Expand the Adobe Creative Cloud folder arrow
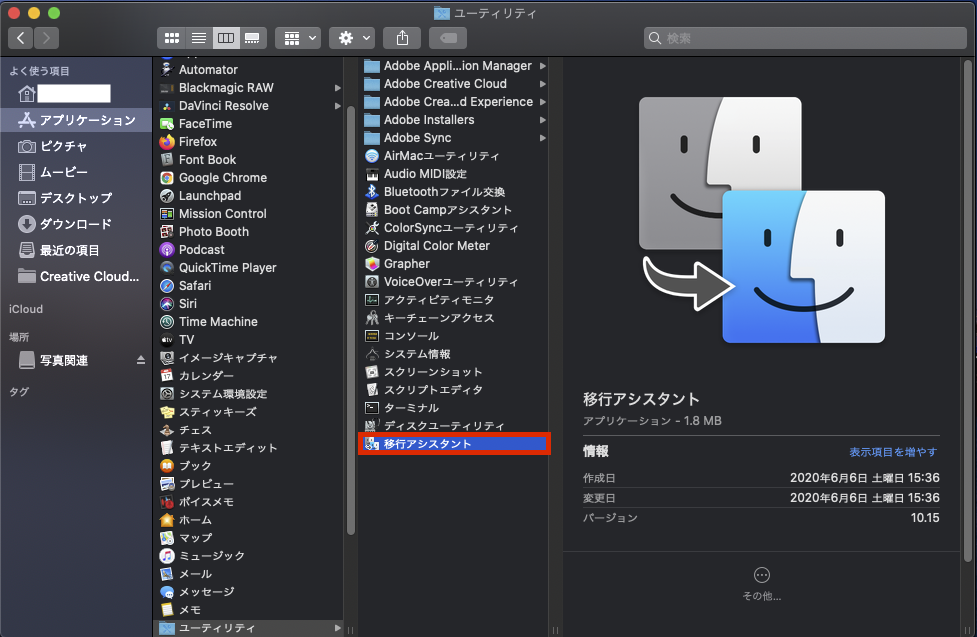This screenshot has width=977, height=637. (543, 84)
